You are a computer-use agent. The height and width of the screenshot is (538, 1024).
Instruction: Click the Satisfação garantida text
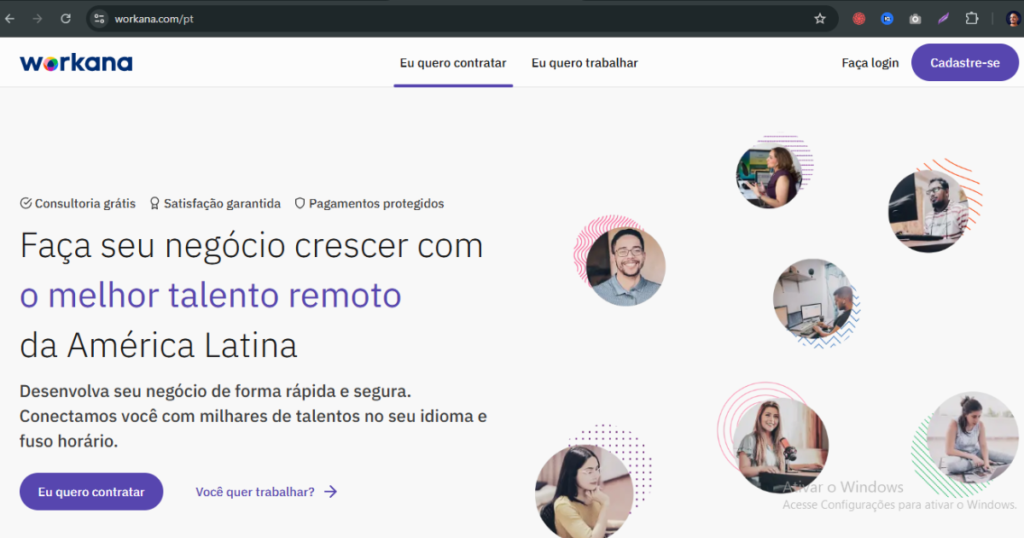pyautogui.click(x=222, y=204)
